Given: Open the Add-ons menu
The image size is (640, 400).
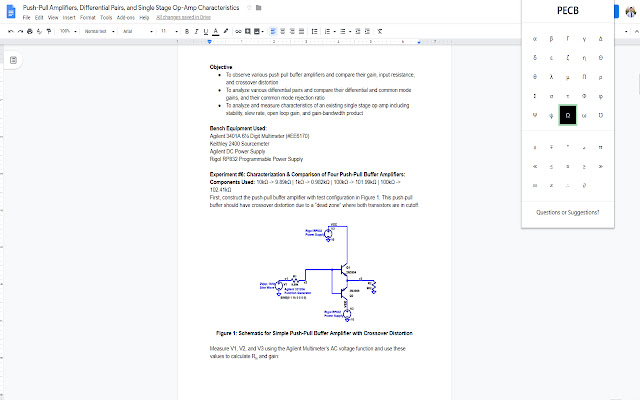Looking at the screenshot, I should click(x=125, y=18).
